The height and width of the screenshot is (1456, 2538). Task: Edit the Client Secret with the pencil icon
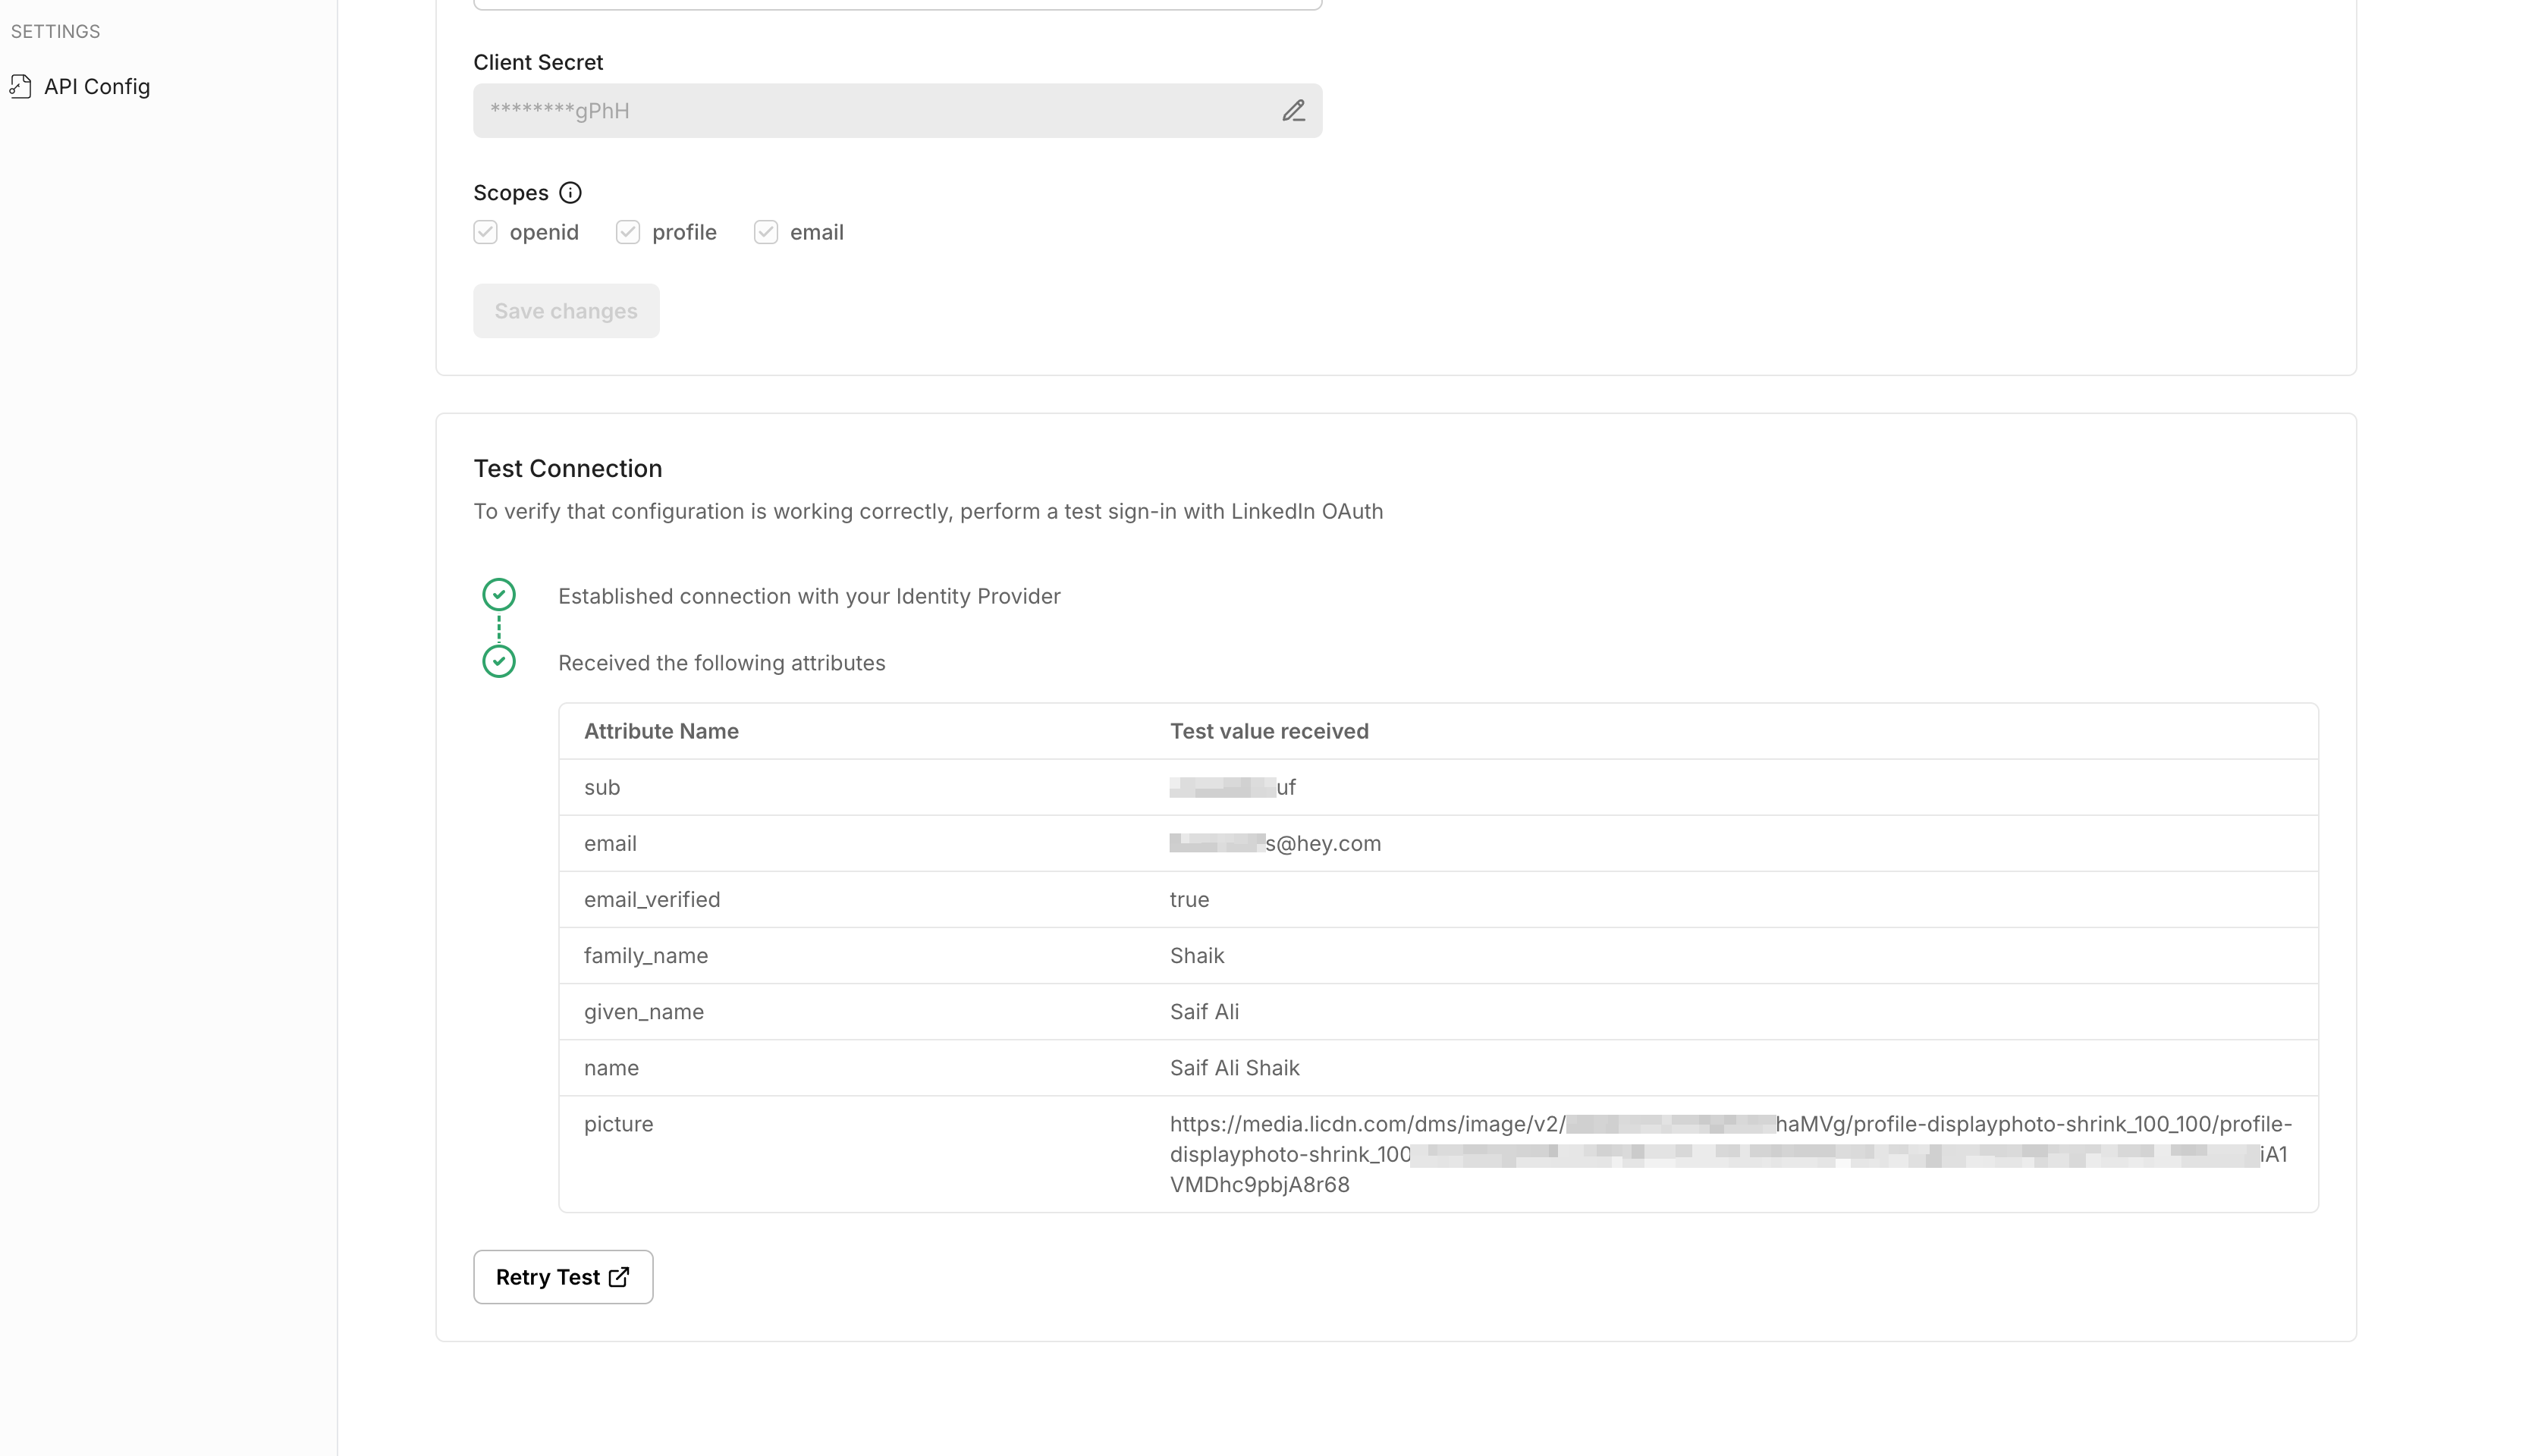click(1293, 111)
